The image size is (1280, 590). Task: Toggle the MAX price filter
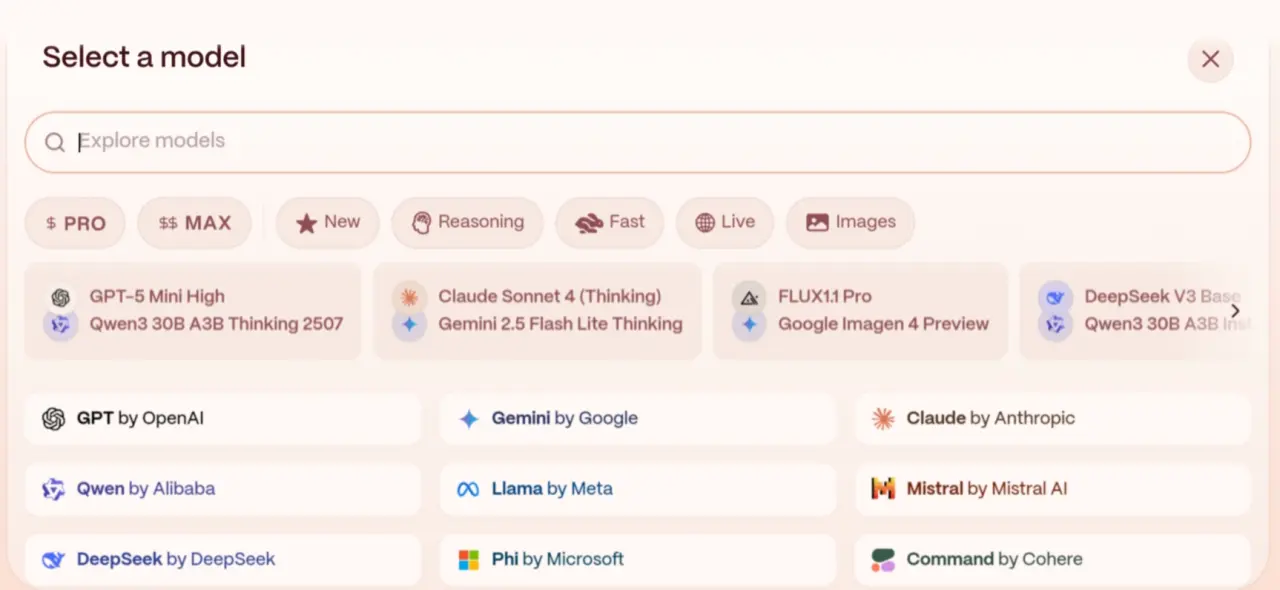coord(194,223)
